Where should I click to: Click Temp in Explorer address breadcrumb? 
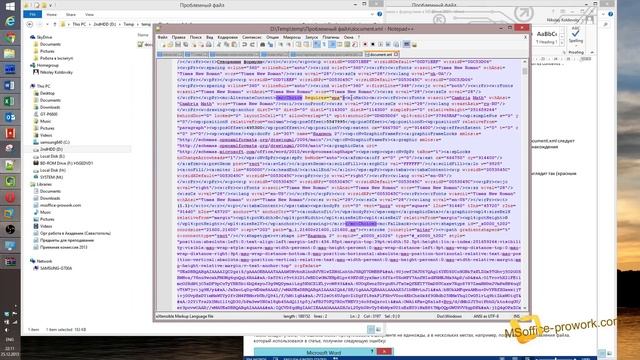click(129, 24)
